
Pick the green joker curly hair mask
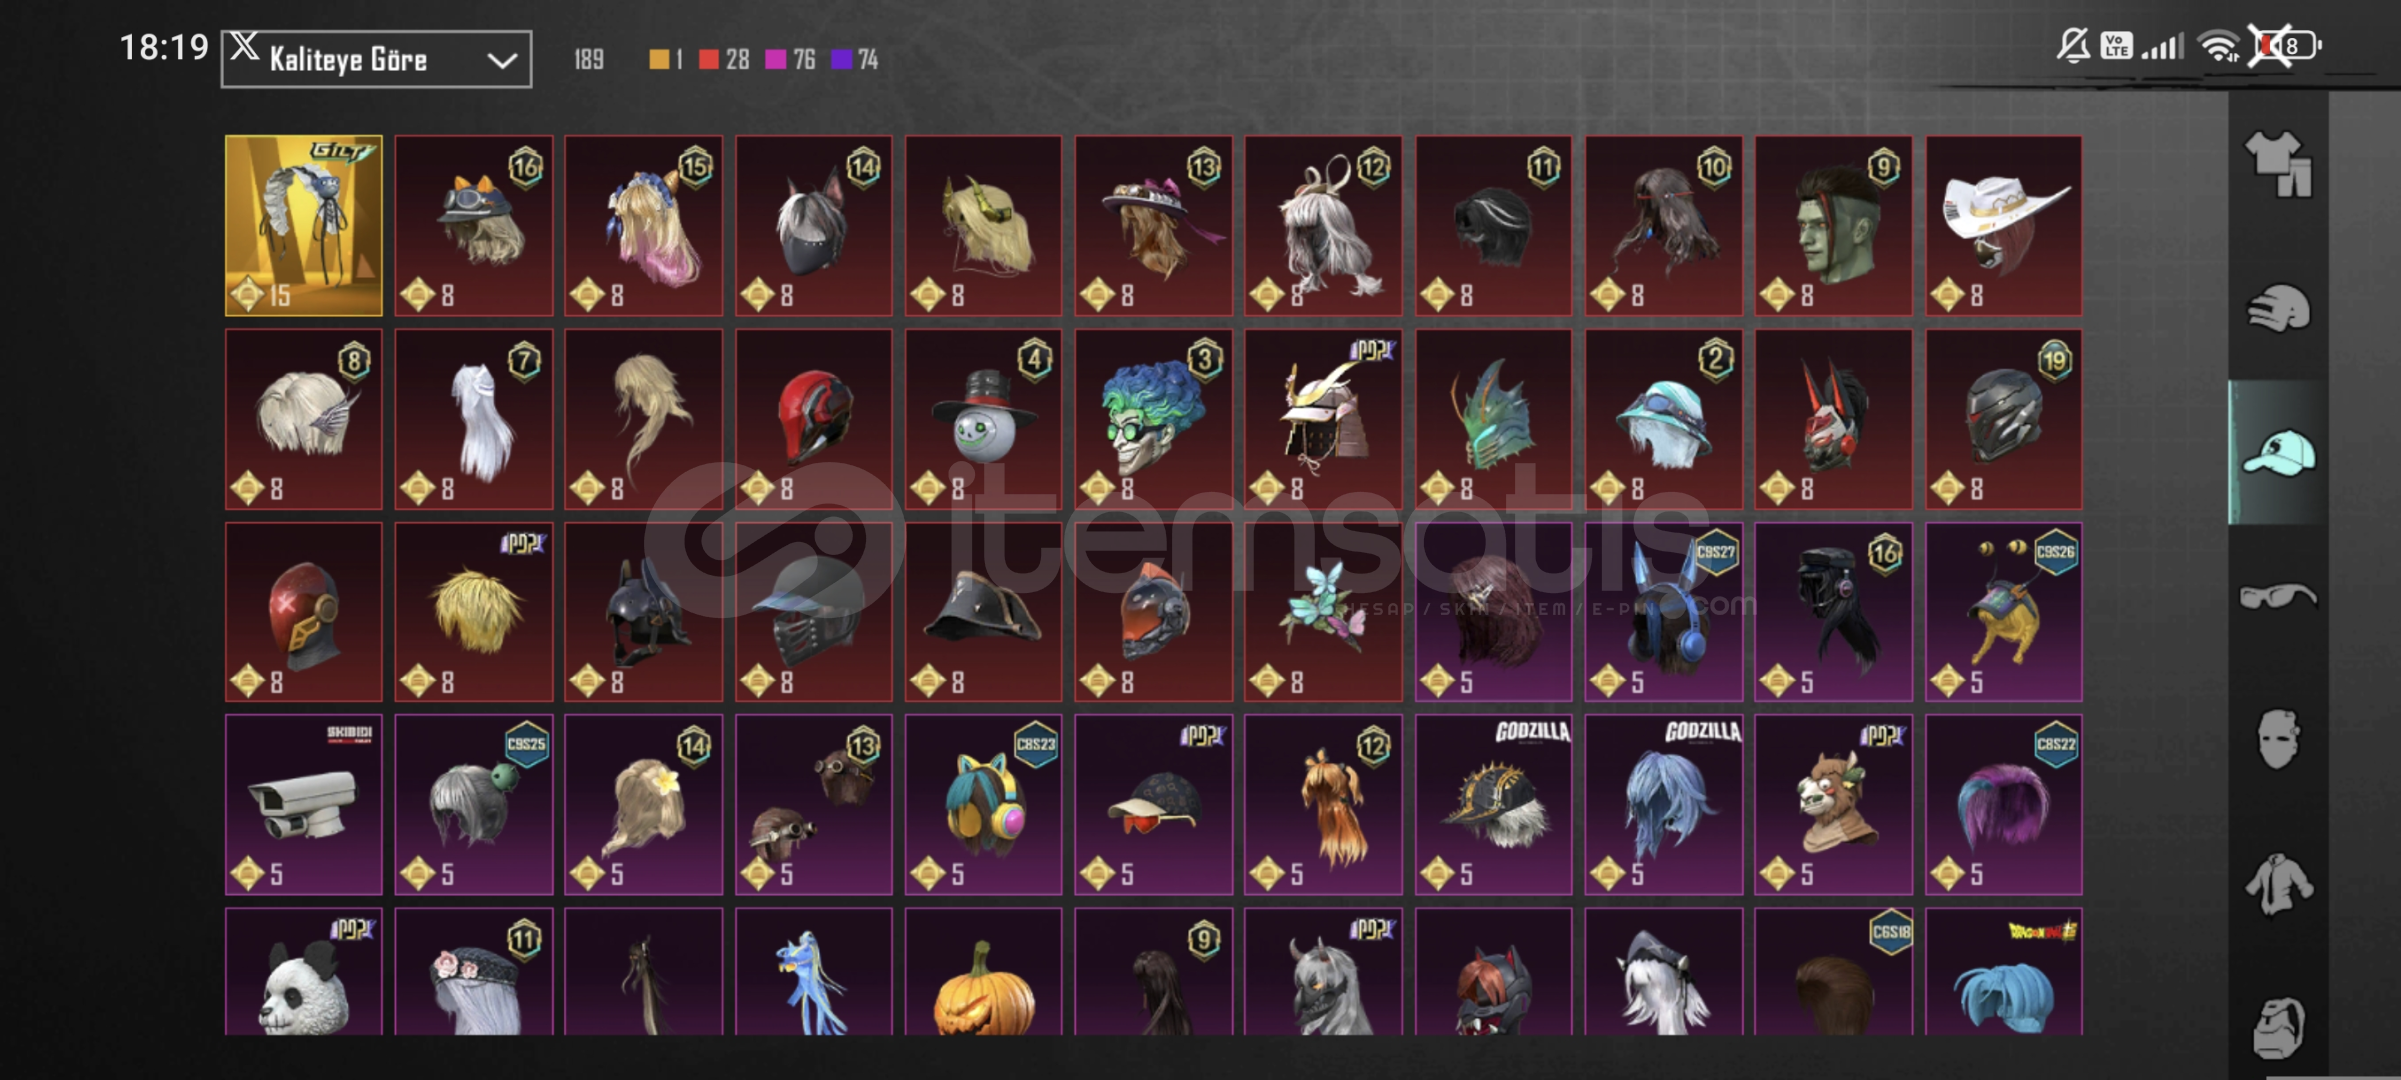tap(1153, 419)
